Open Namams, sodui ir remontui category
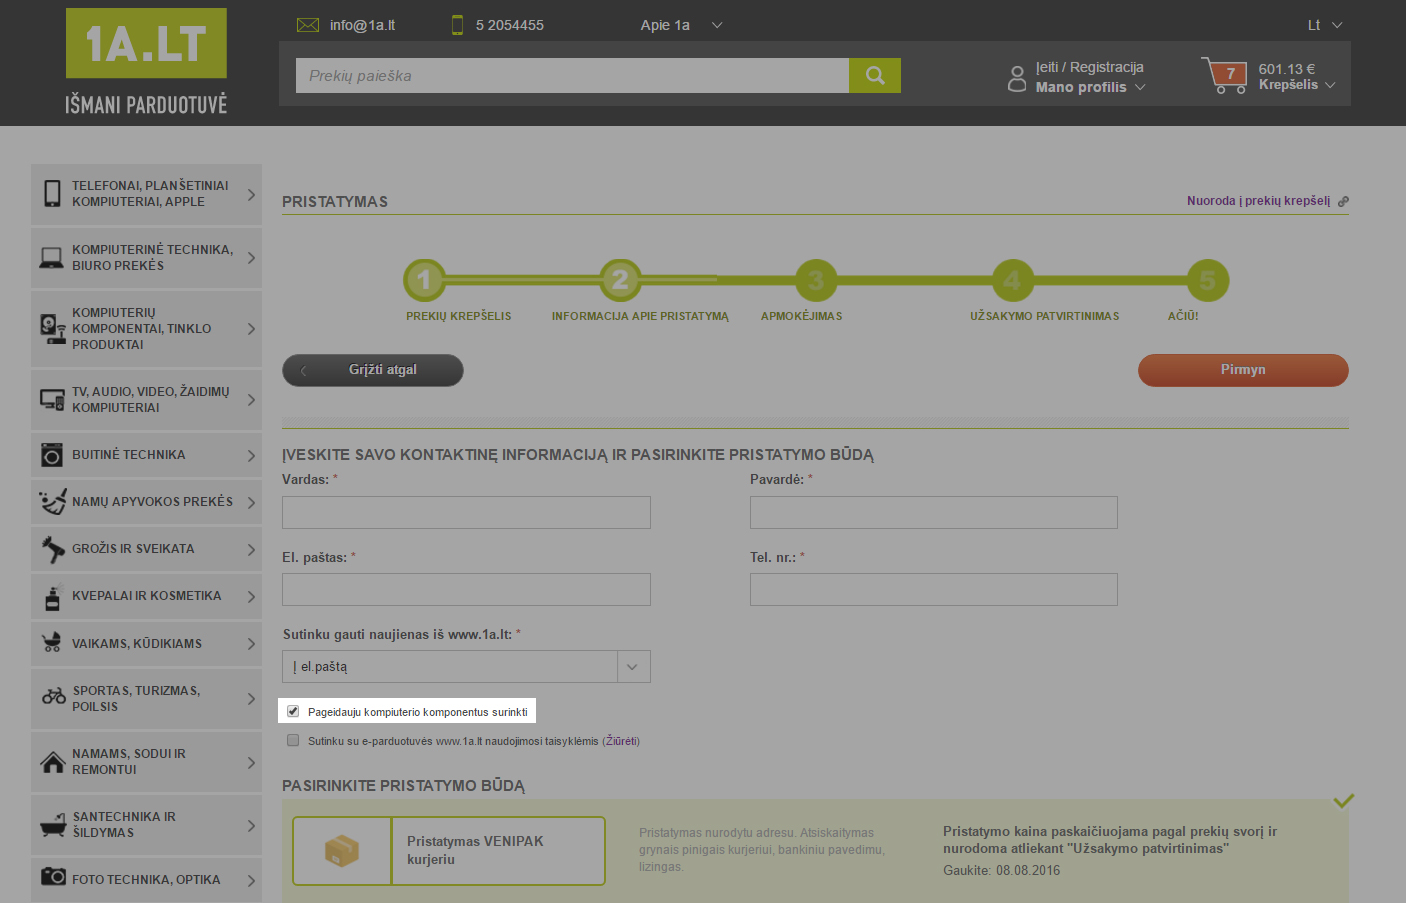The height and width of the screenshot is (903, 1406). (x=146, y=762)
